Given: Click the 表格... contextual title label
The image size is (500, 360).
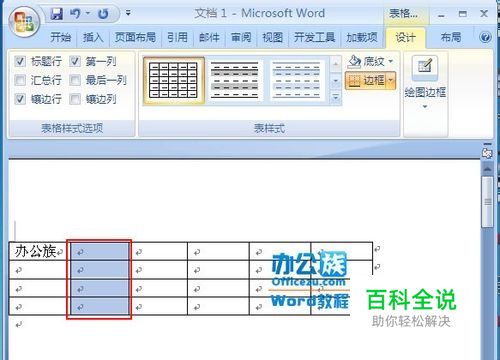Looking at the screenshot, I should [403, 14].
